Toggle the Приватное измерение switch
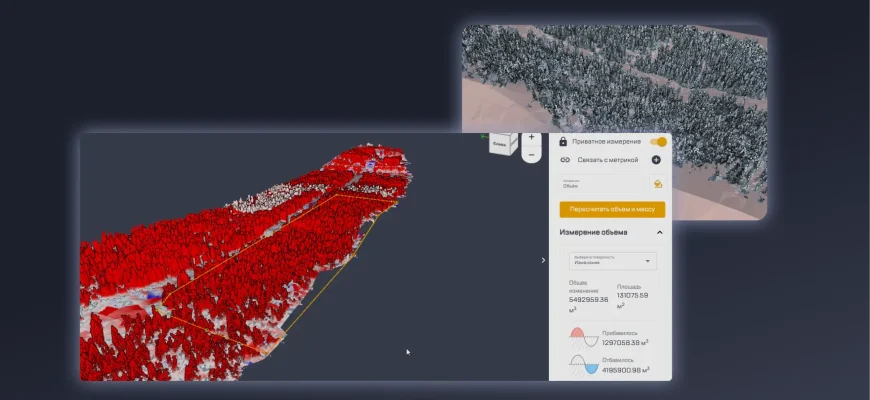This screenshot has width=870, height=400. pyautogui.click(x=658, y=142)
